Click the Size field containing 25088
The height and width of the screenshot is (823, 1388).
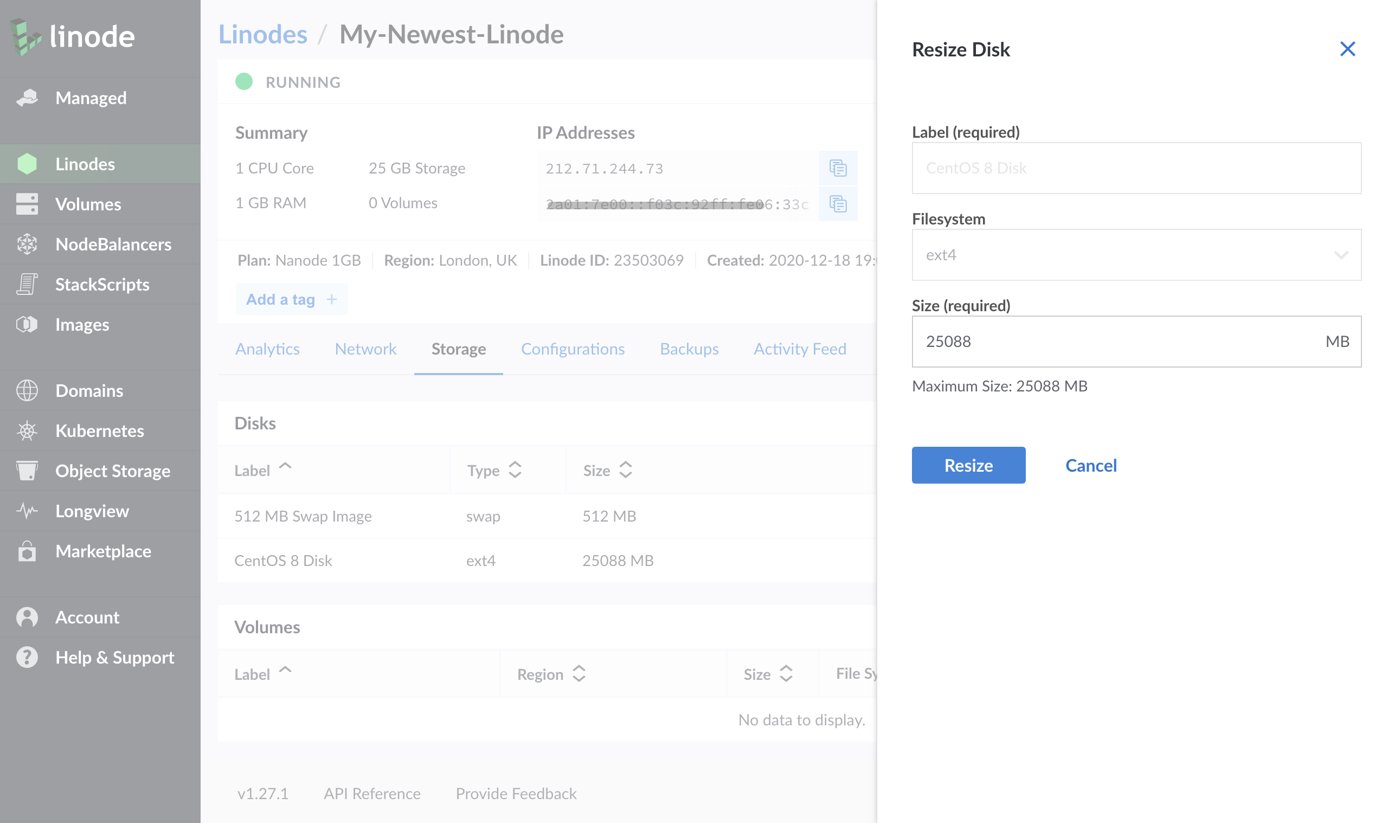point(1136,341)
